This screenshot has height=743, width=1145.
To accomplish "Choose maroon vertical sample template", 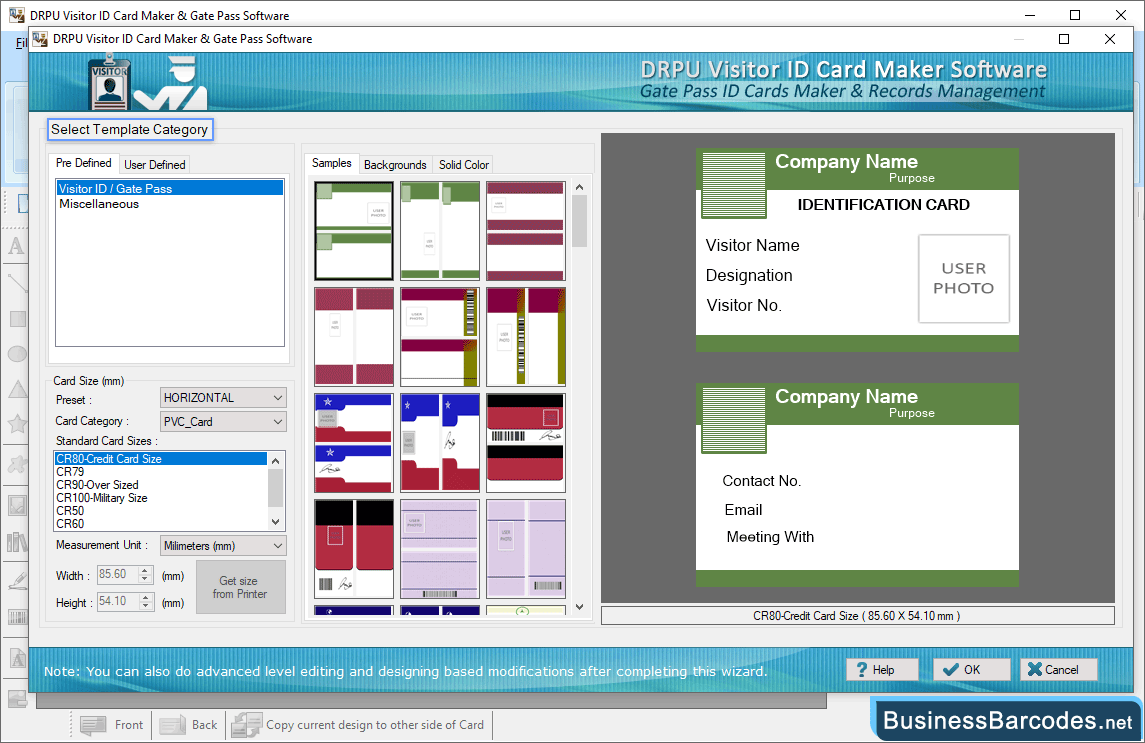I will [354, 337].
